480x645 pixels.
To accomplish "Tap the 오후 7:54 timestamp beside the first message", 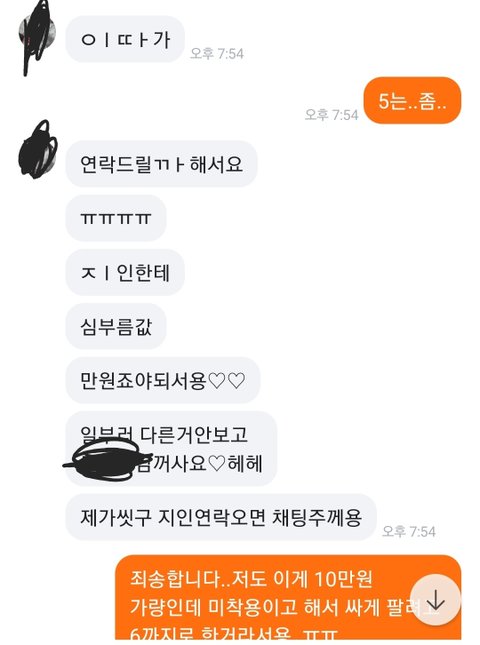I will pyautogui.click(x=217, y=53).
